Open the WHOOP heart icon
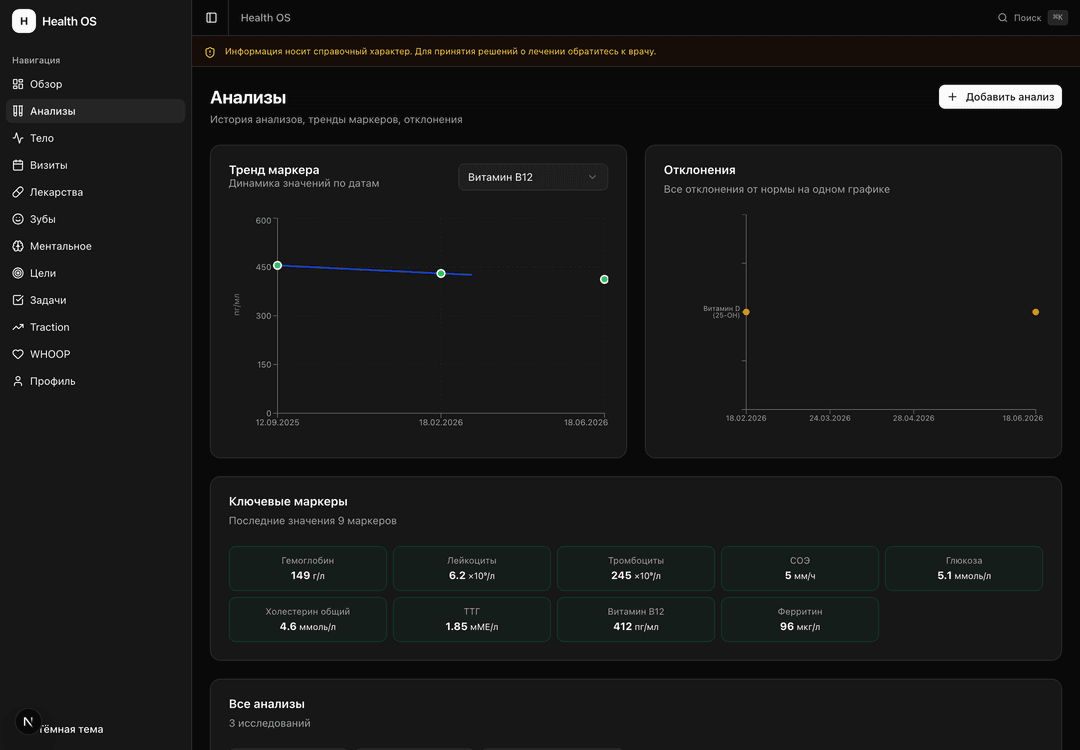This screenshot has width=1080, height=750. 18,354
